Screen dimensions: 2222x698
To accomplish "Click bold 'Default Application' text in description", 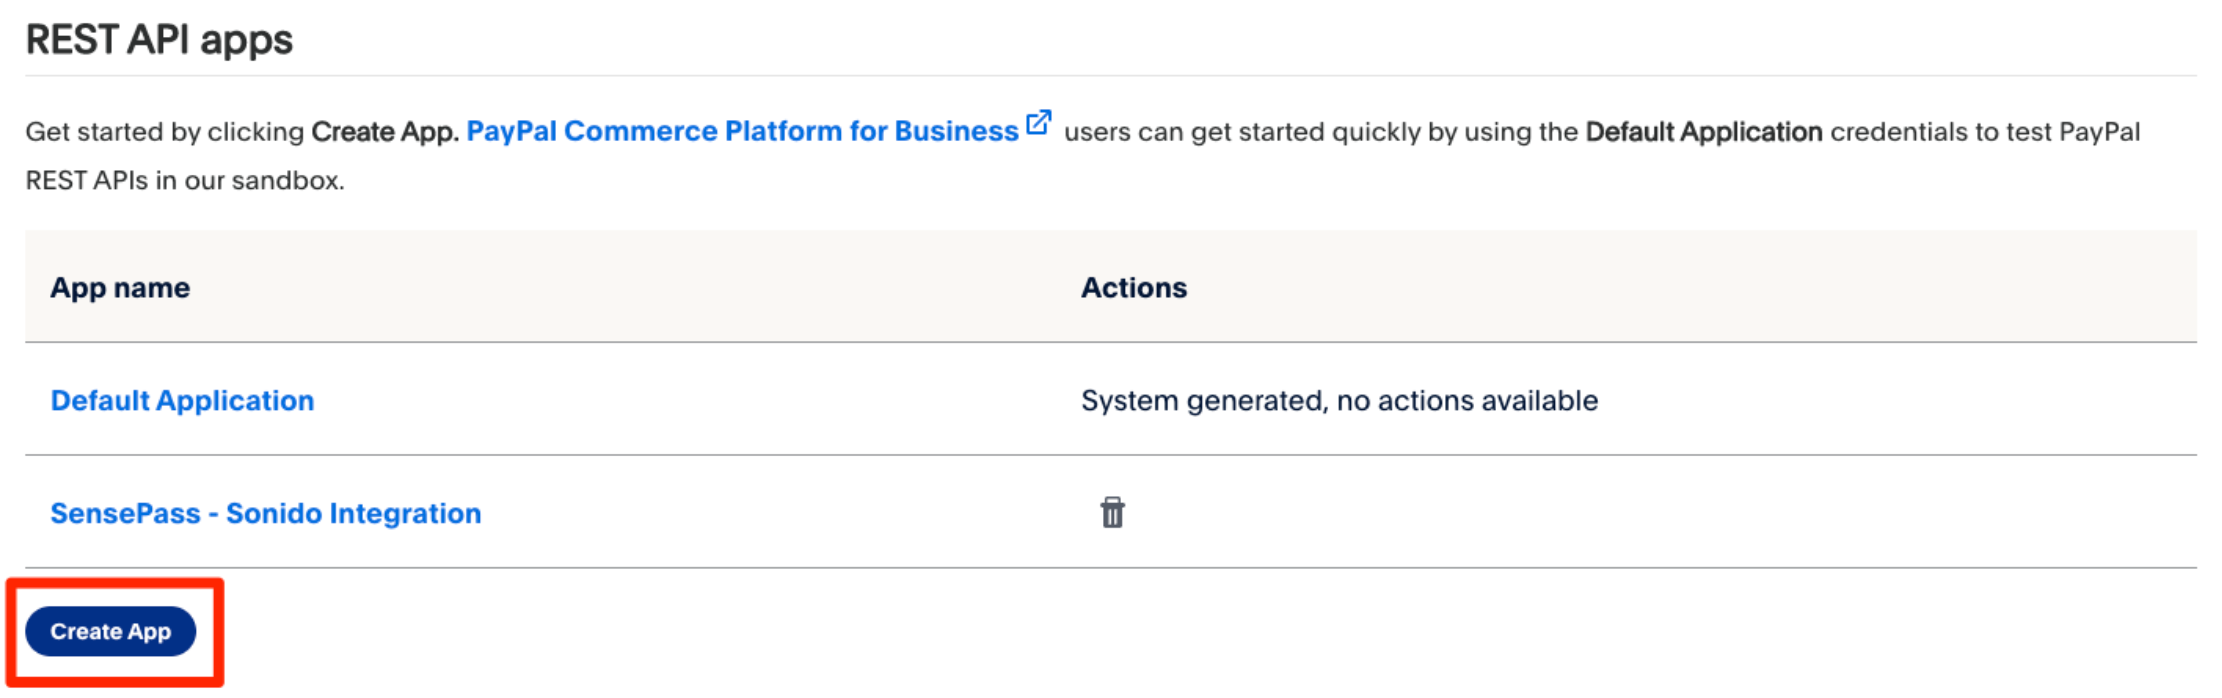I will tap(1703, 132).
